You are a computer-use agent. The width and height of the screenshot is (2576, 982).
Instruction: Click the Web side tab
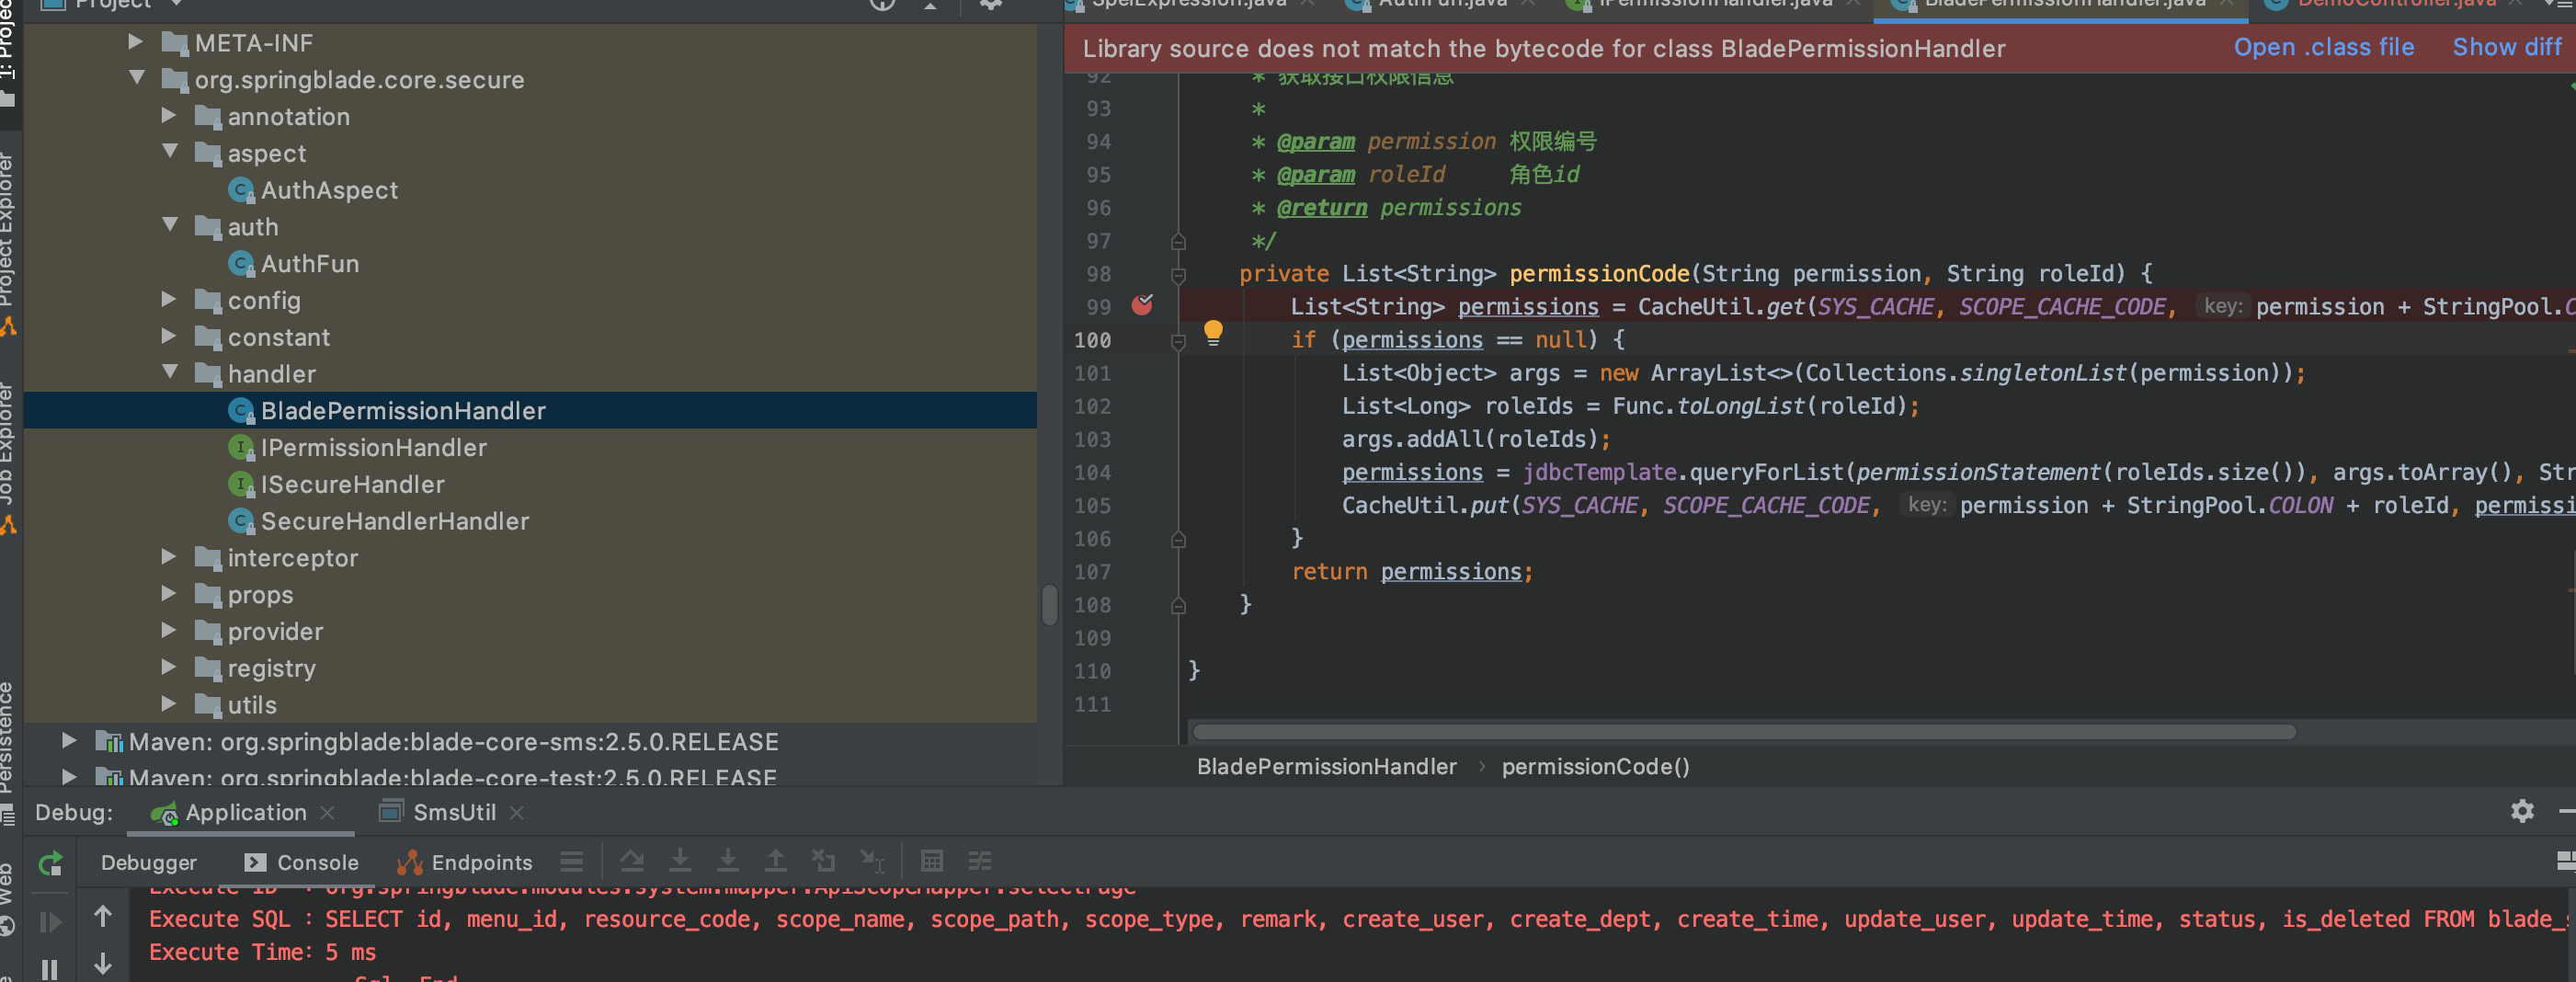pos(7,898)
